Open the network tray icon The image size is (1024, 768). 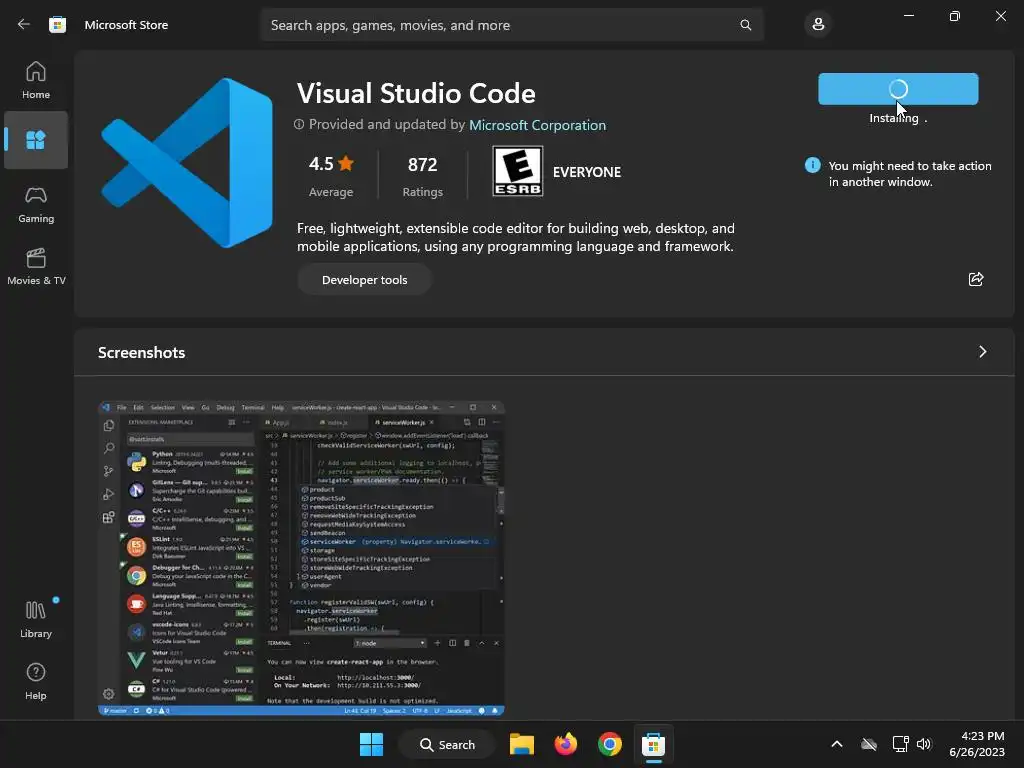tap(900, 744)
